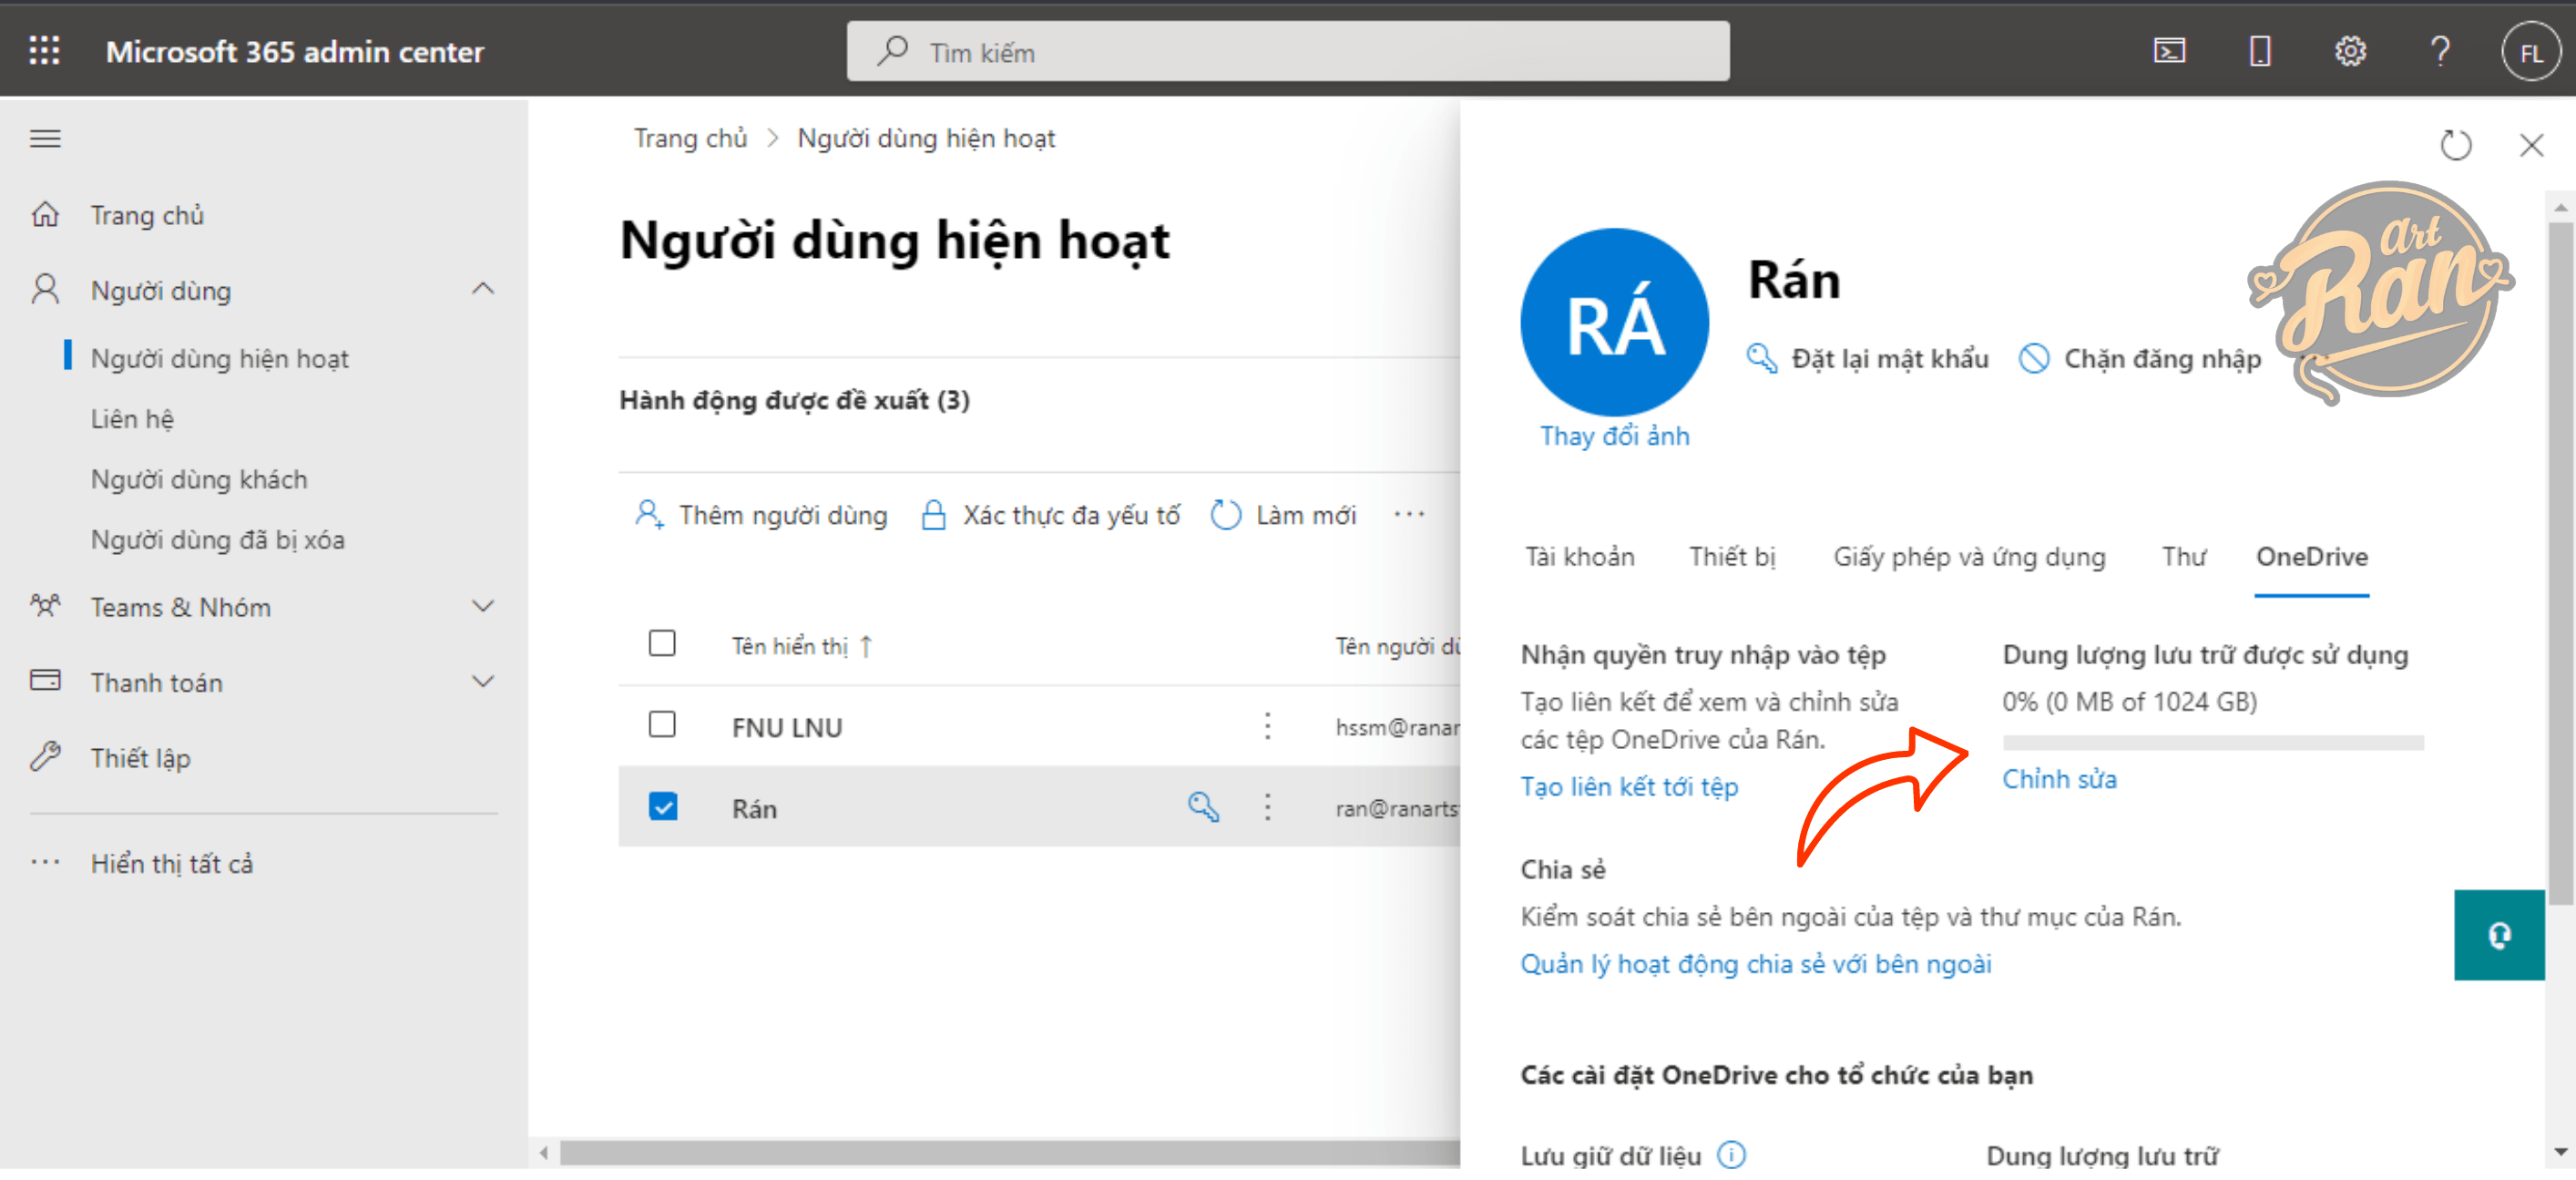
Task: Open Liên hệ in sidebar
Action: click(132, 418)
